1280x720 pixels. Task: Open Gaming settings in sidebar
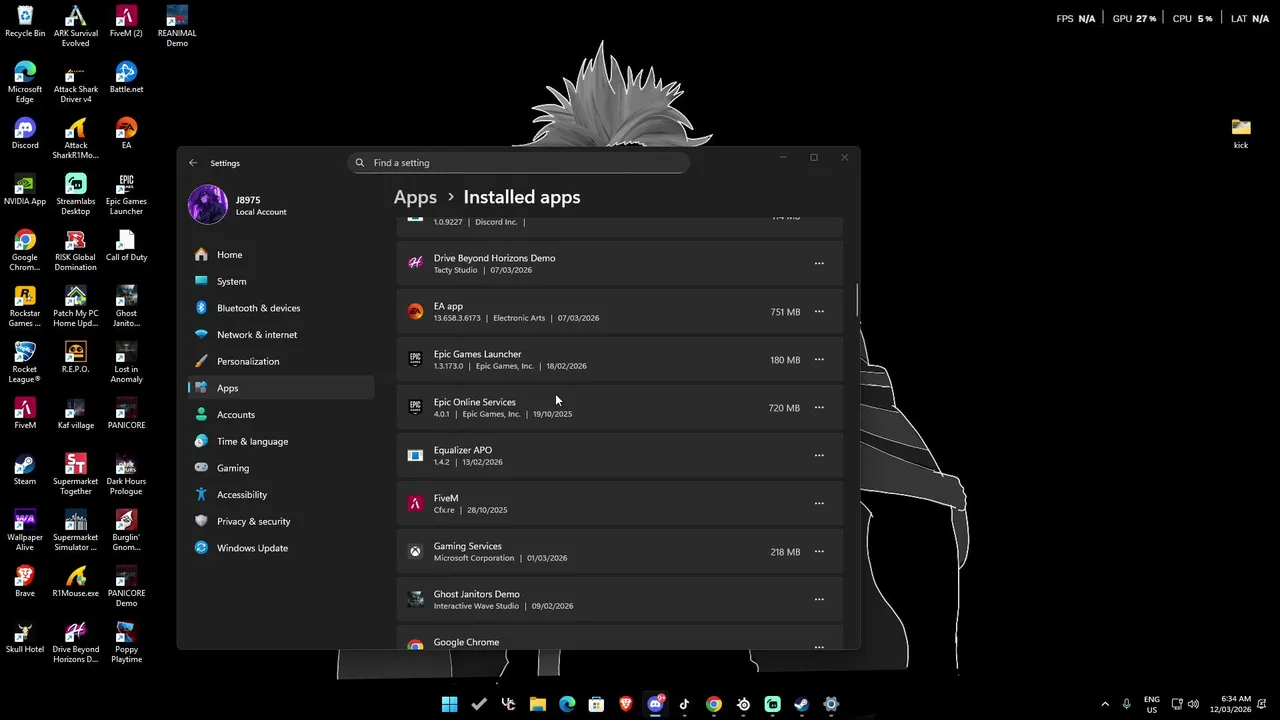(281, 468)
